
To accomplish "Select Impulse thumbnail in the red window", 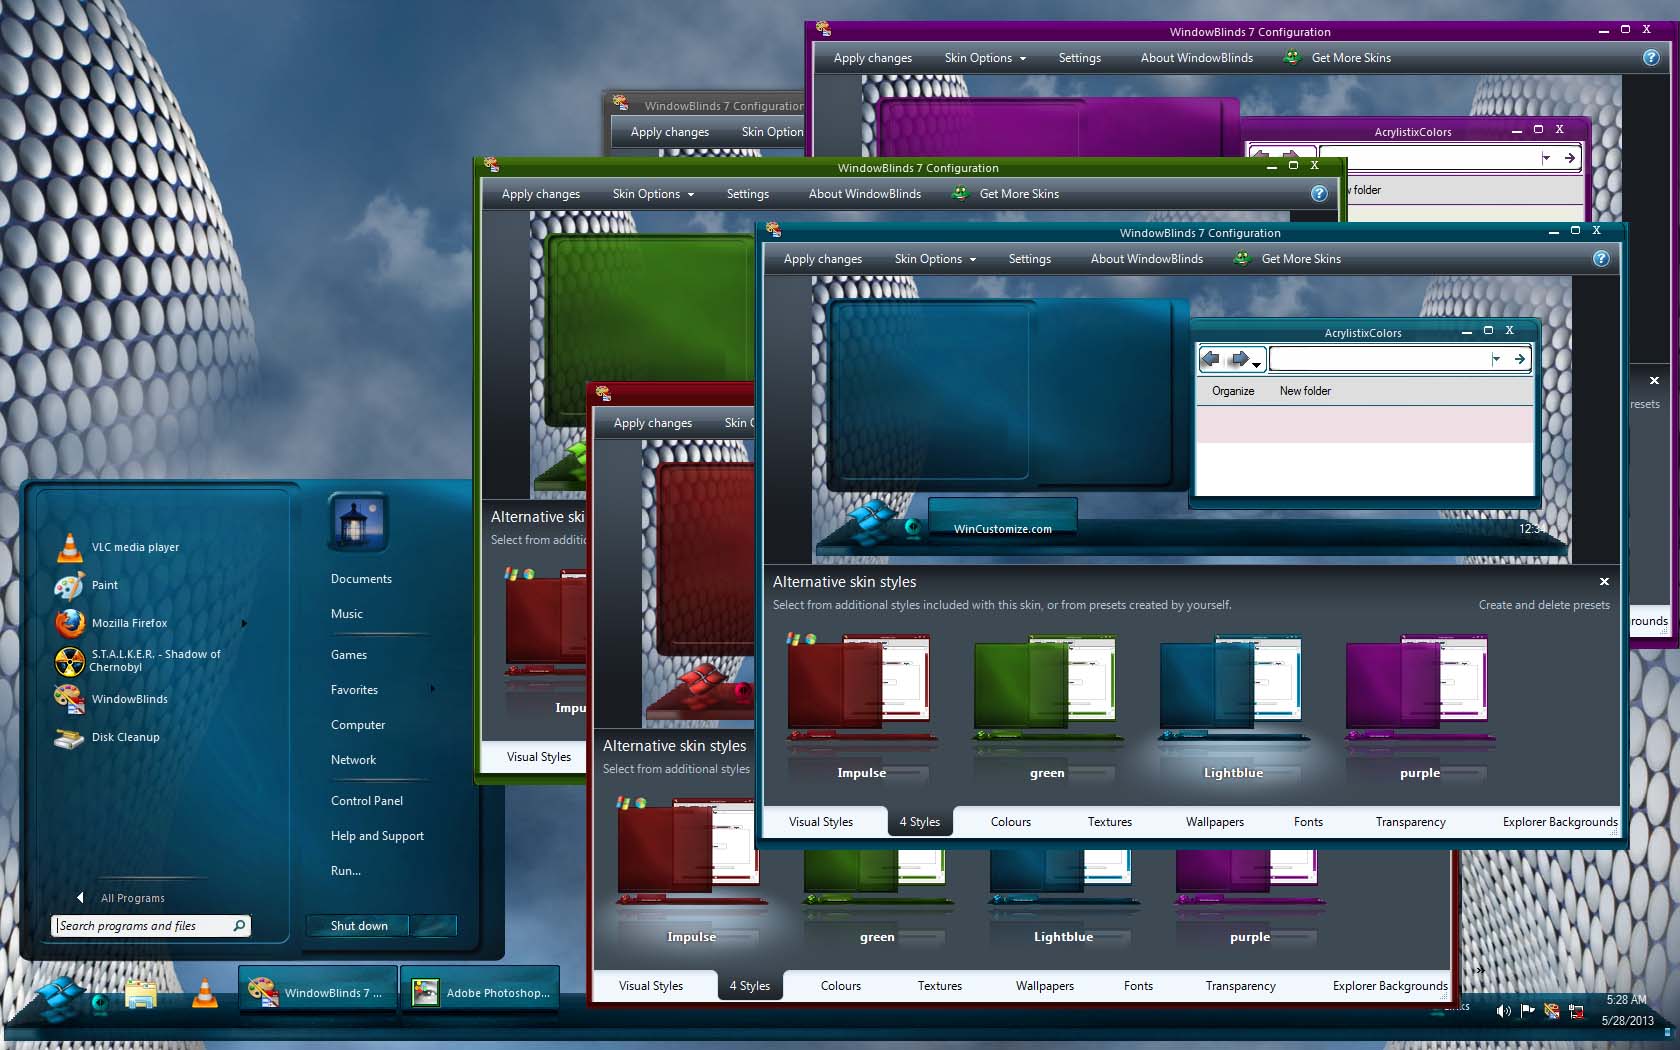I will [x=692, y=870].
